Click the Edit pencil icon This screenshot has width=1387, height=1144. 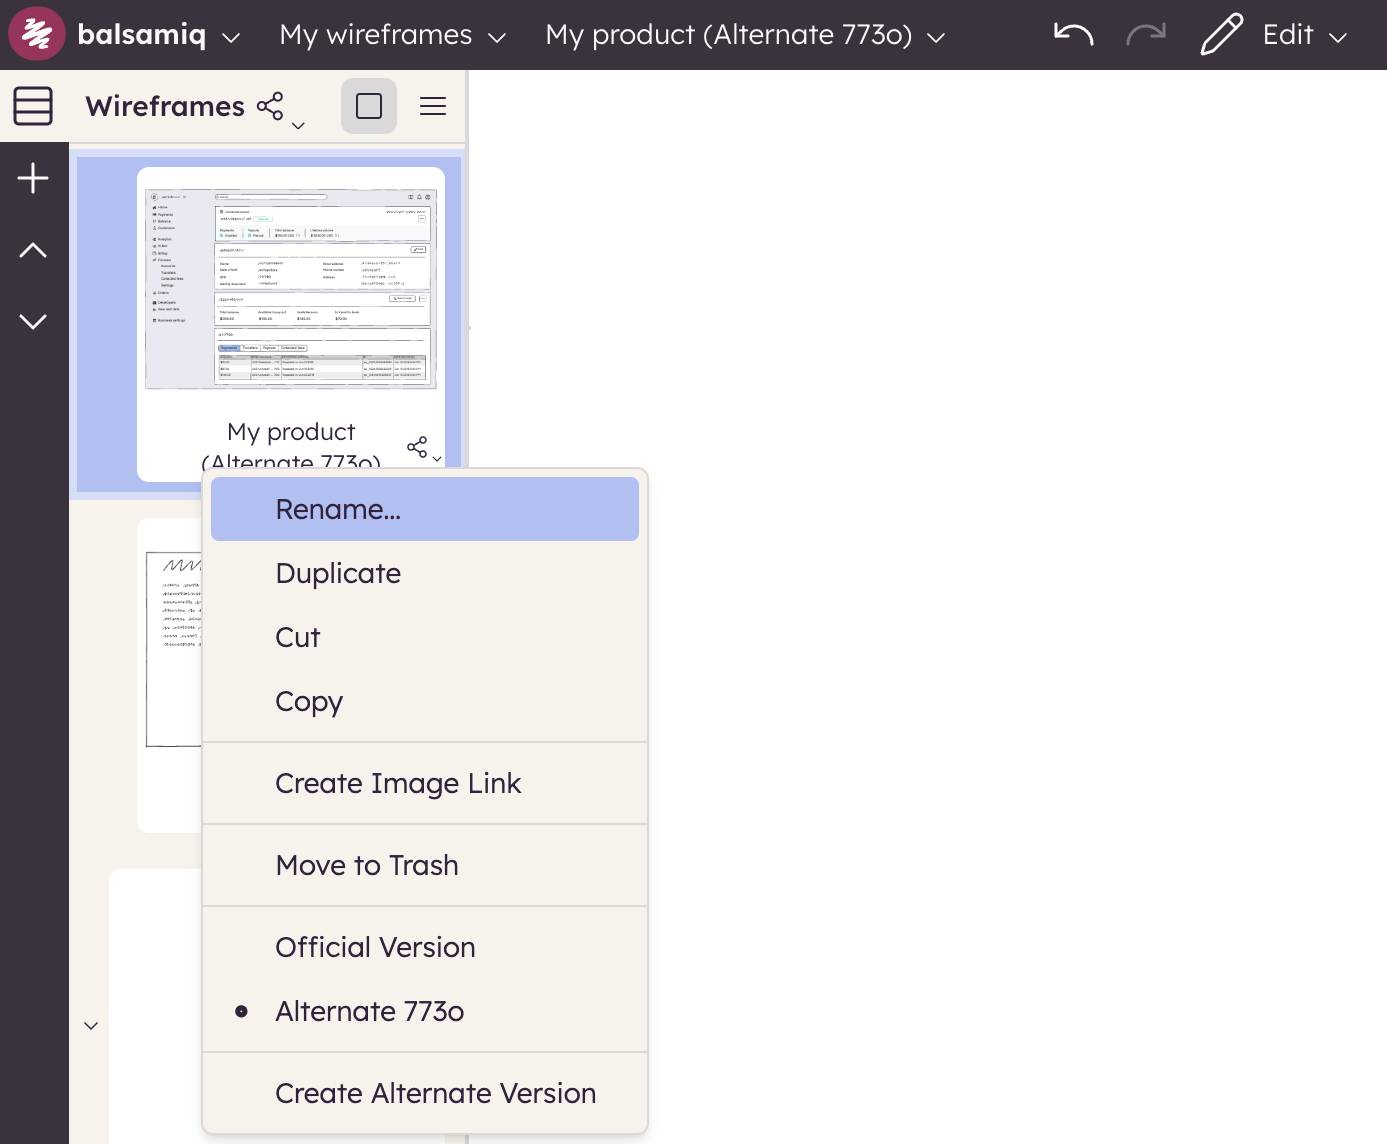(x=1221, y=35)
